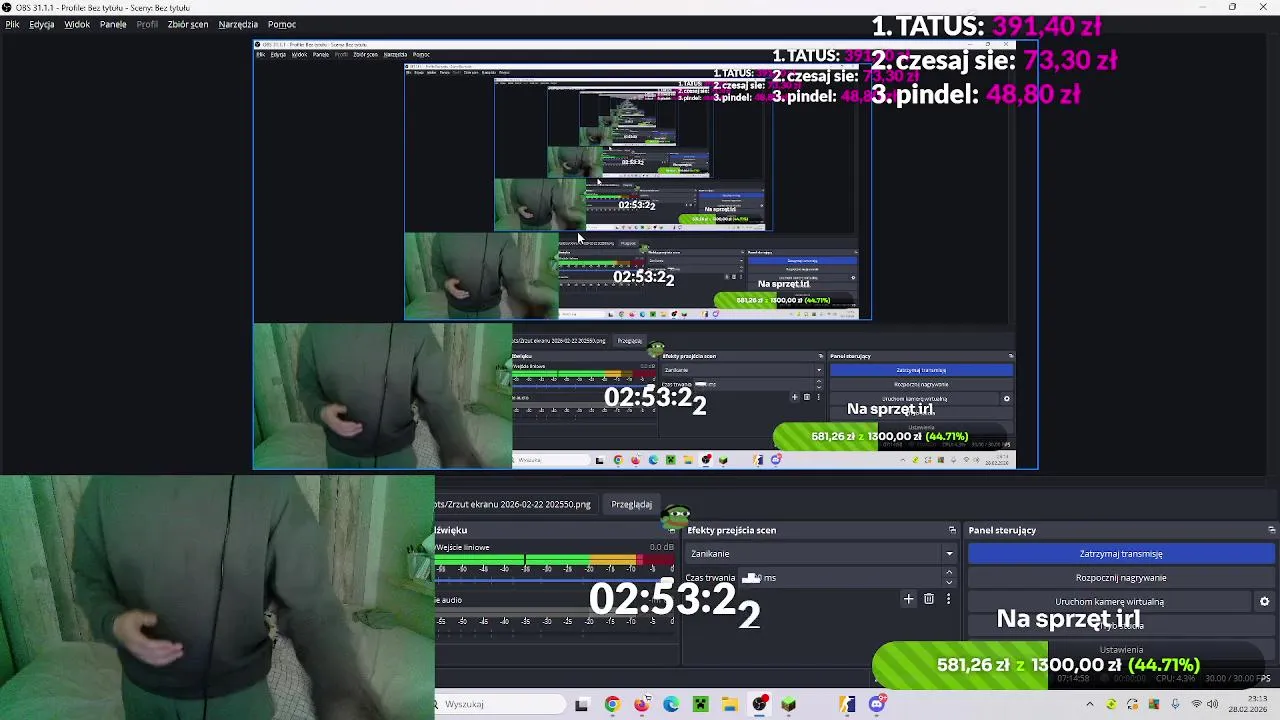
Task: Open Firefox from the taskbar
Action: (642, 705)
